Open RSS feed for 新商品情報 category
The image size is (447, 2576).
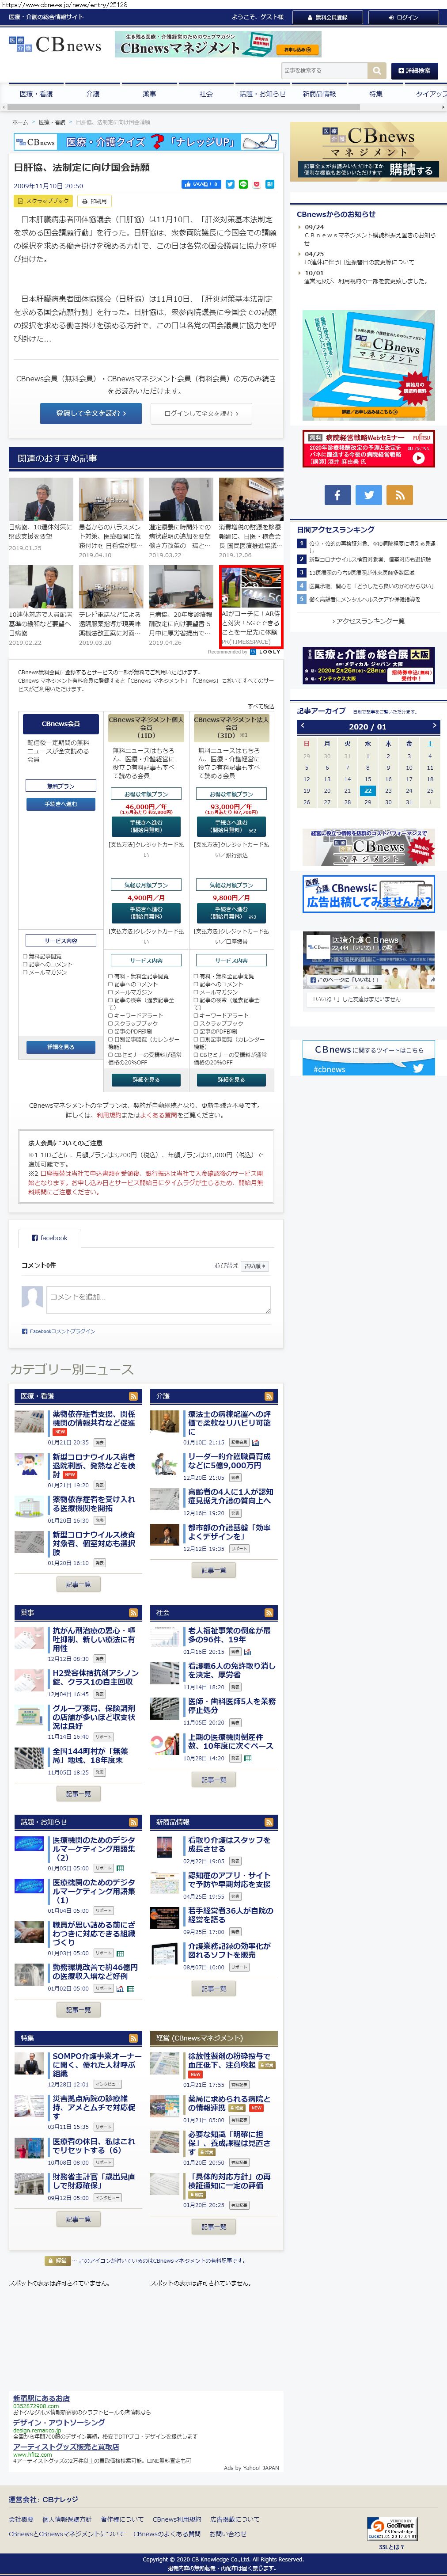click(268, 1822)
